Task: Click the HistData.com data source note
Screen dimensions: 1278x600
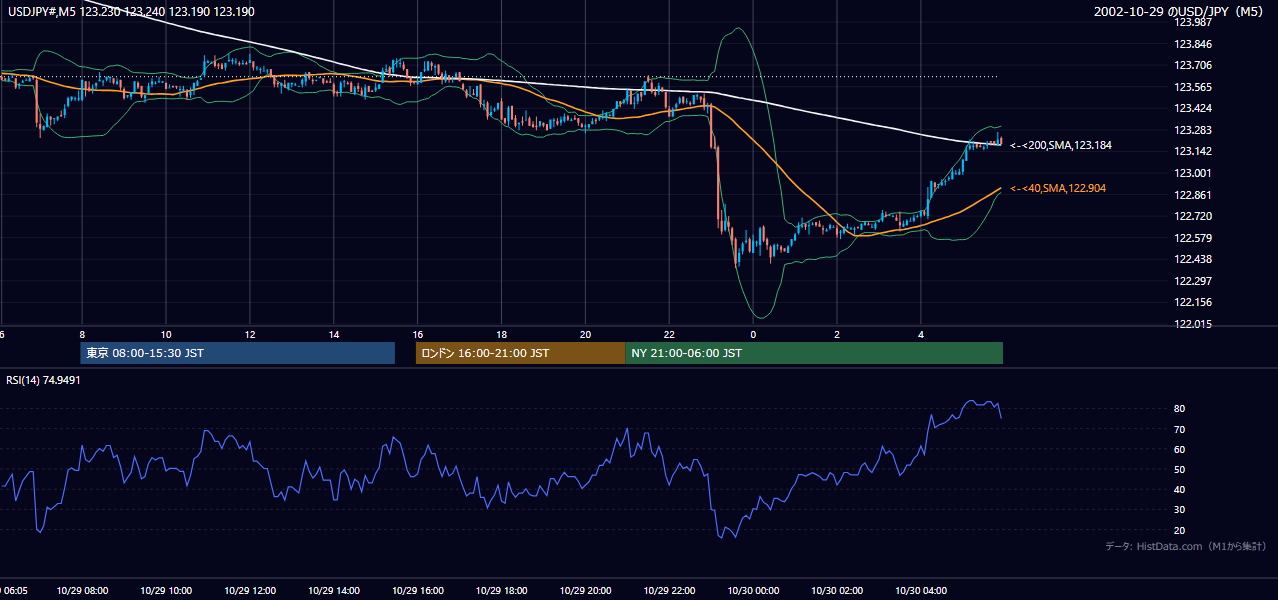Action: pos(1186,546)
